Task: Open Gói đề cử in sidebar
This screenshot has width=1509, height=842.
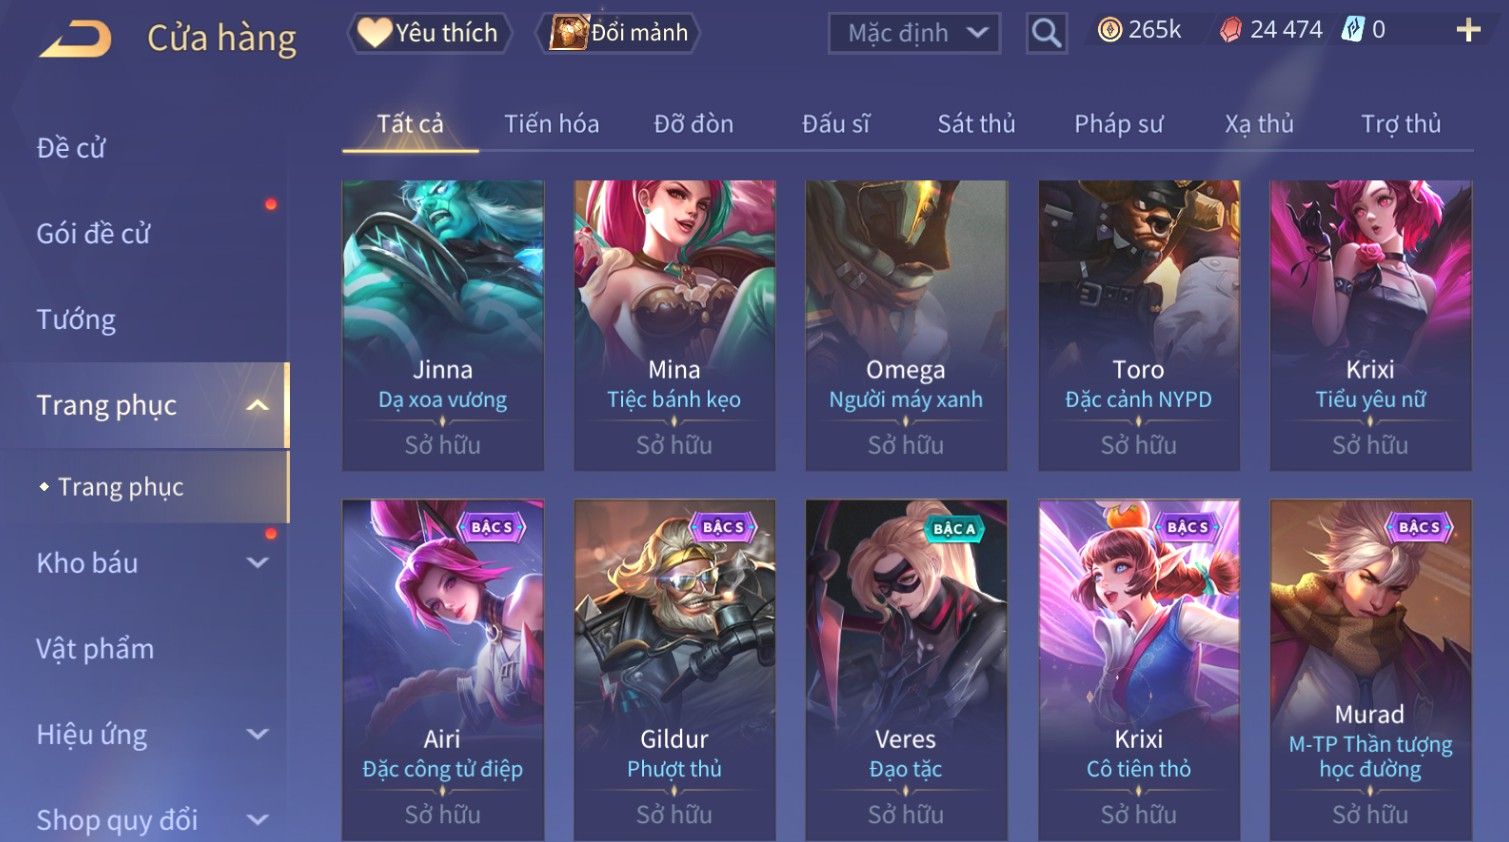Action: coord(93,234)
